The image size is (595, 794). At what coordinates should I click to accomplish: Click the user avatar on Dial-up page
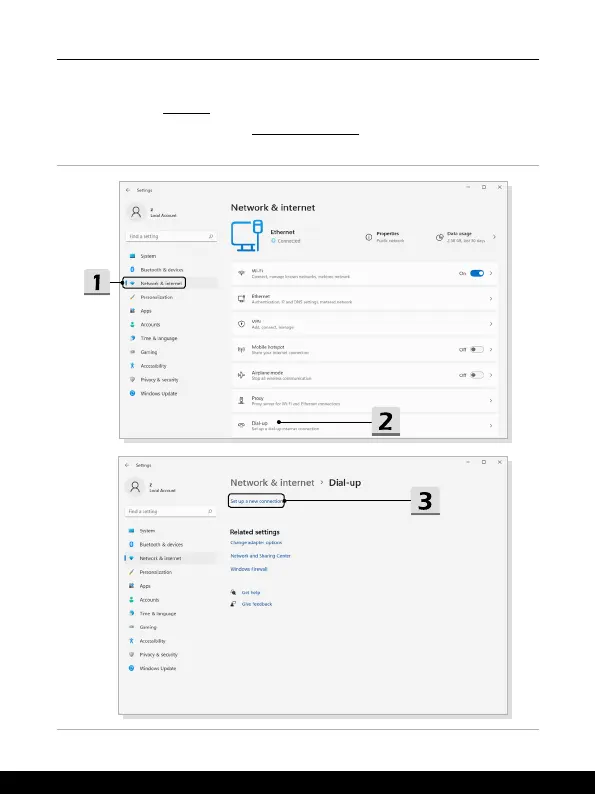[135, 487]
